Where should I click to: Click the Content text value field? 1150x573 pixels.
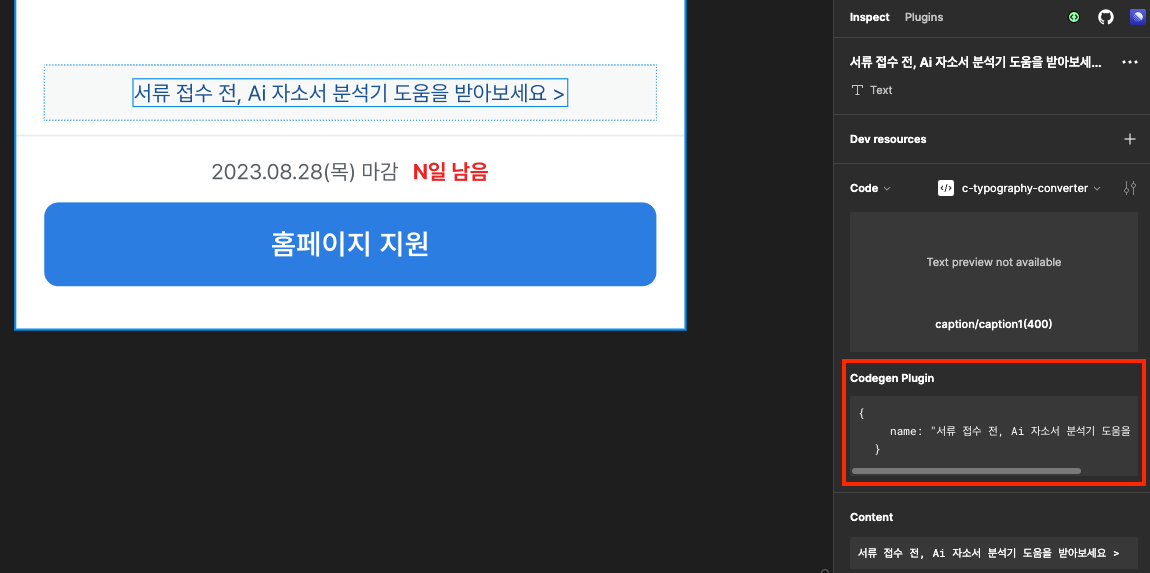[x=994, y=552]
